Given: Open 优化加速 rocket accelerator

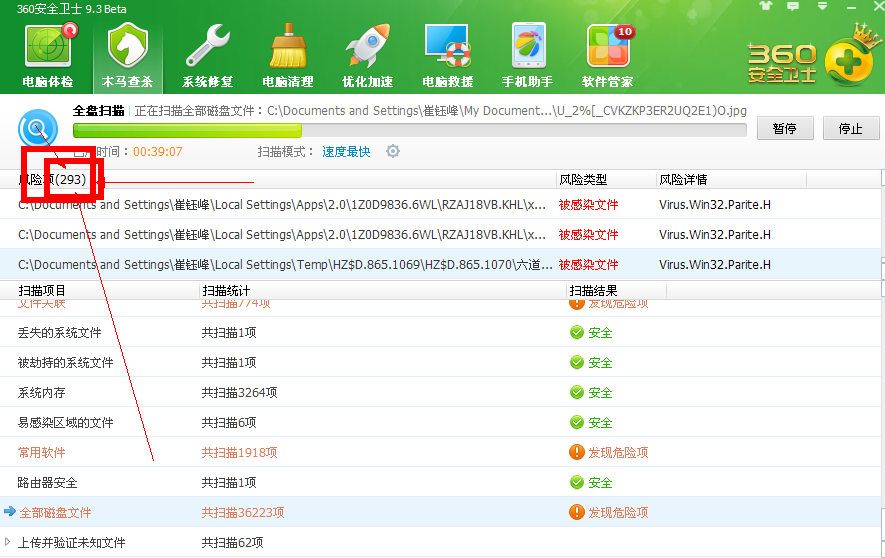Looking at the screenshot, I should point(367,56).
